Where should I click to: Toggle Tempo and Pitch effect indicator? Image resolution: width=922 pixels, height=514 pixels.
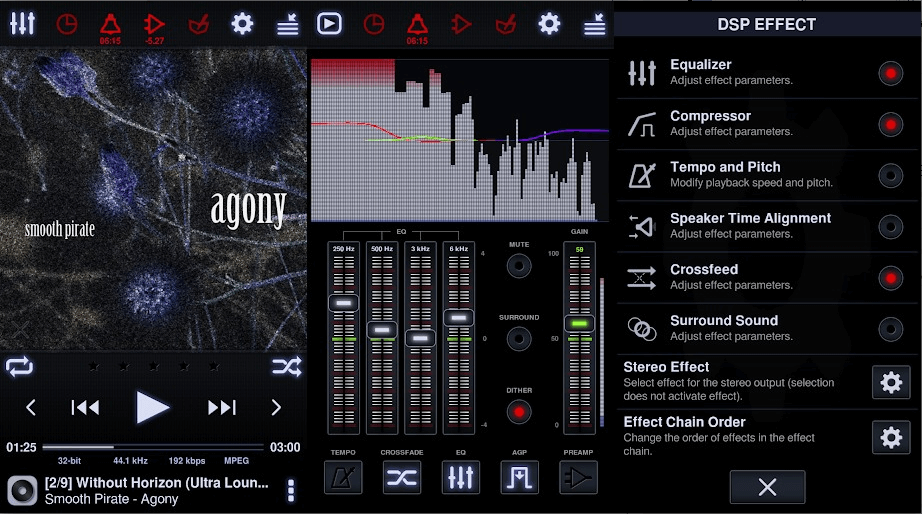[890, 176]
